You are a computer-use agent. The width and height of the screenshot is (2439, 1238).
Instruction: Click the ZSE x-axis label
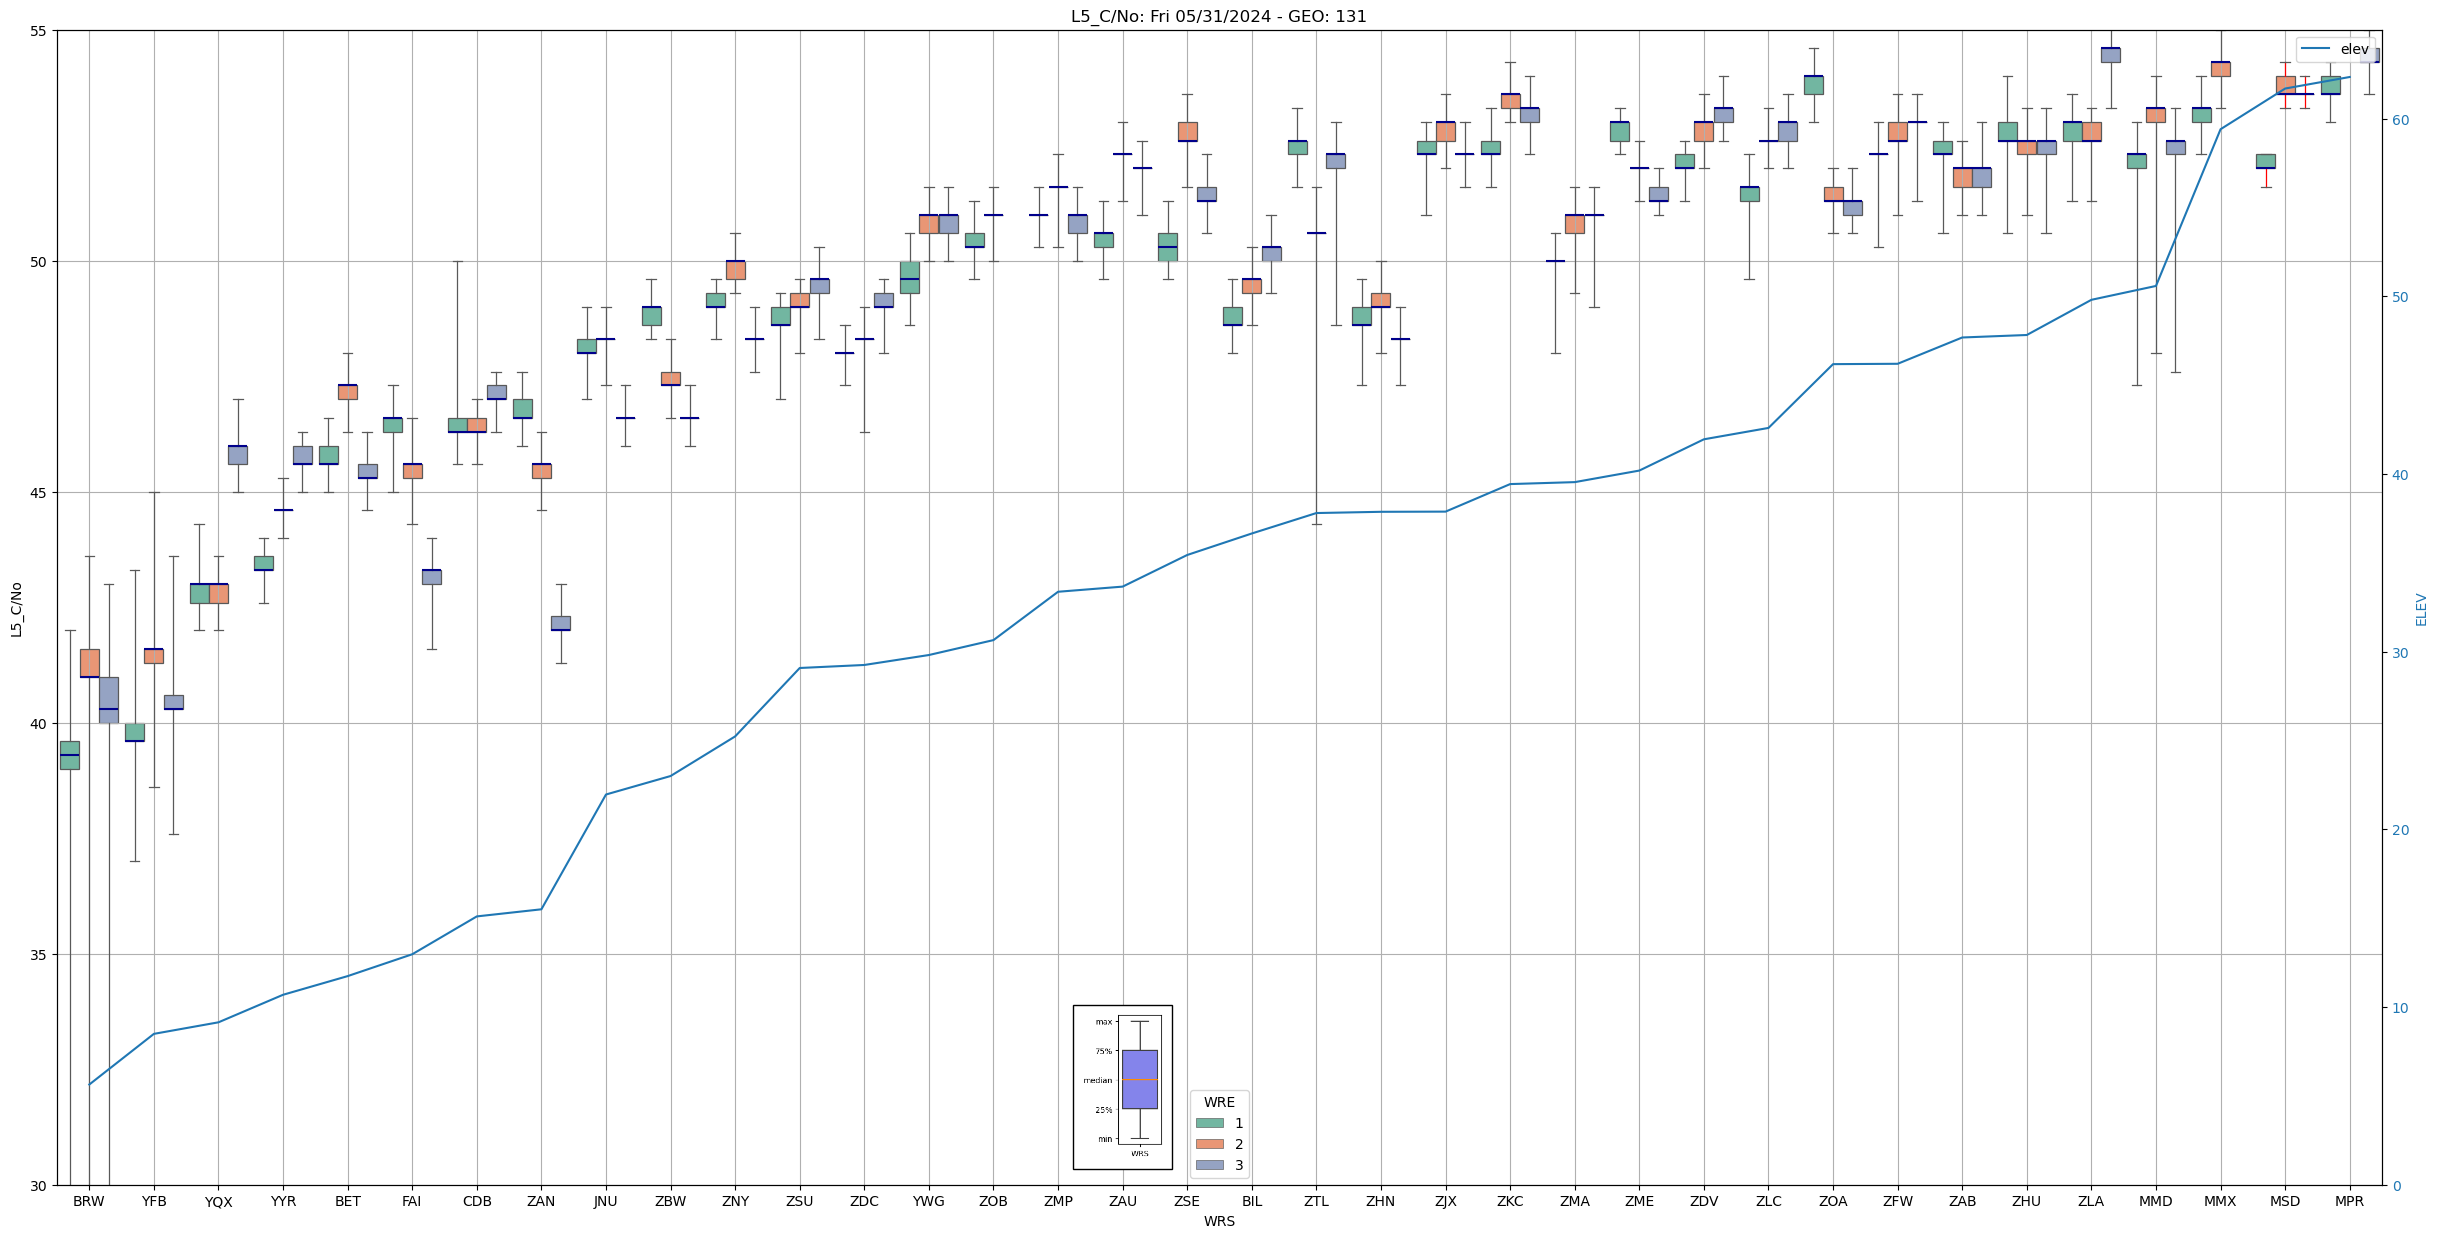click(1187, 1201)
